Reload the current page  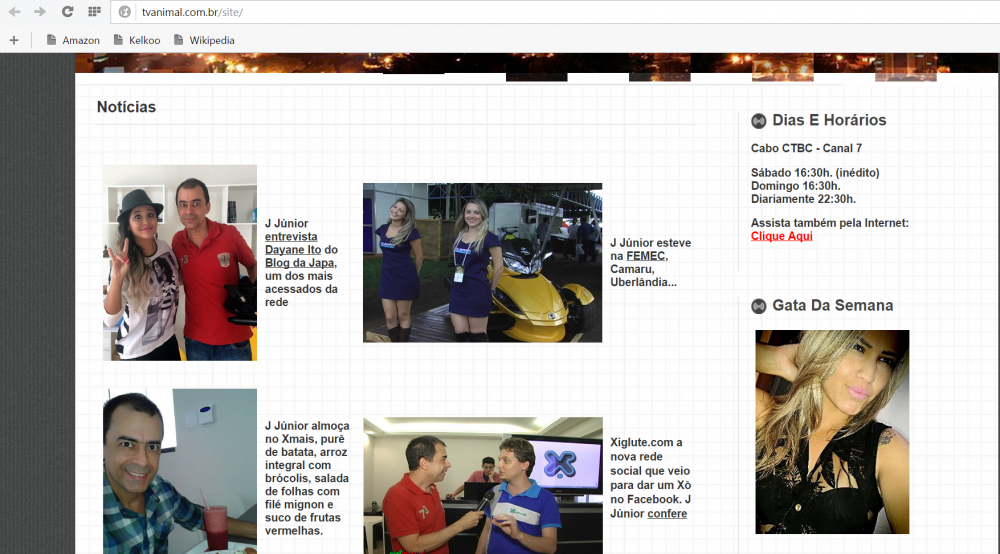[67, 12]
